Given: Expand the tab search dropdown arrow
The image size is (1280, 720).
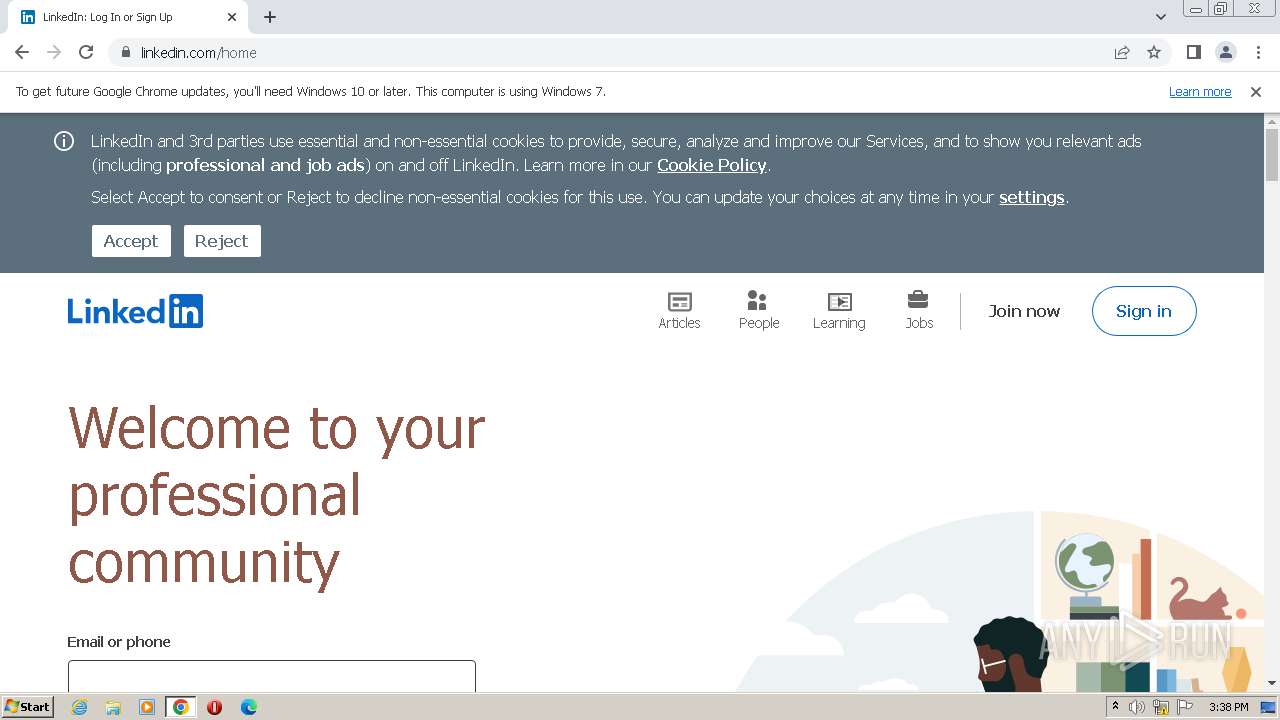Looking at the screenshot, I should [x=1160, y=17].
